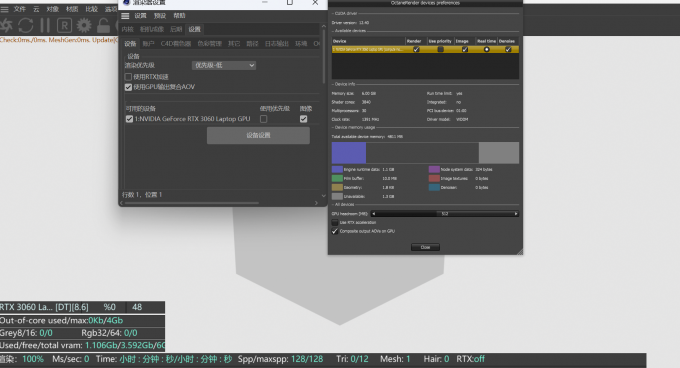Select the Real time radio button
The image size is (680, 368).
click(487, 49)
